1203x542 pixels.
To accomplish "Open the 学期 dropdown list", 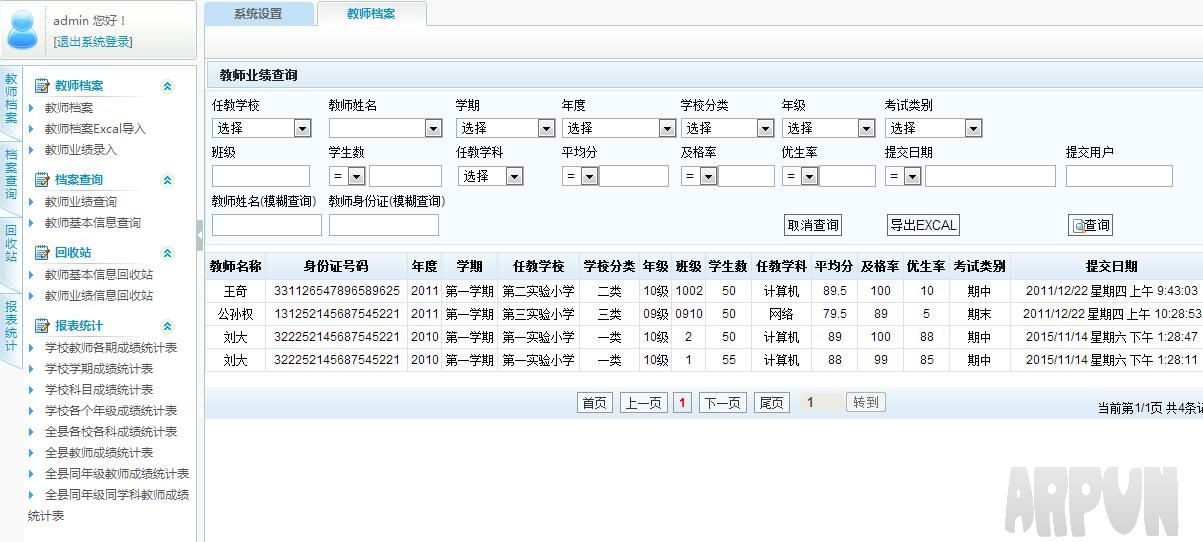I will (x=546, y=128).
